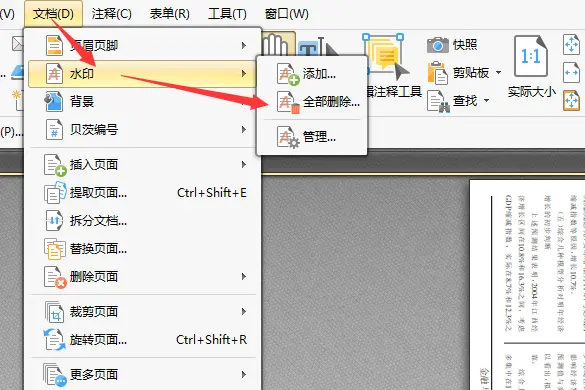Click 添加... in the watermark submenu
This screenshot has height=390, width=585.
tap(312, 74)
